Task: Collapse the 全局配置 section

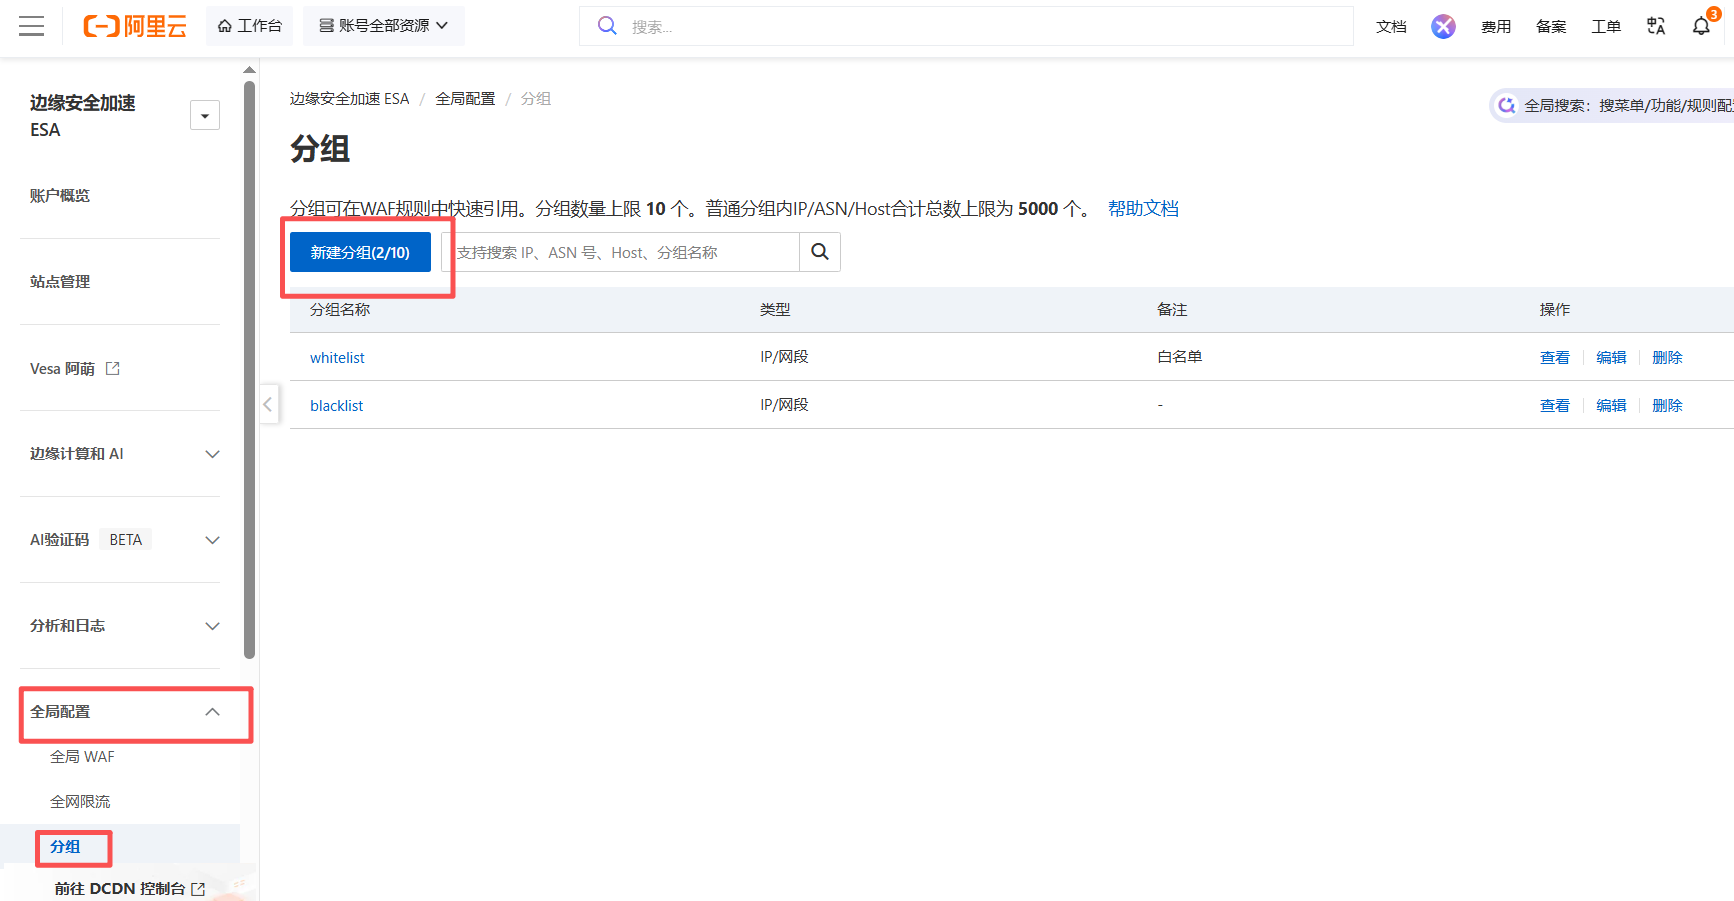Action: tap(125, 712)
